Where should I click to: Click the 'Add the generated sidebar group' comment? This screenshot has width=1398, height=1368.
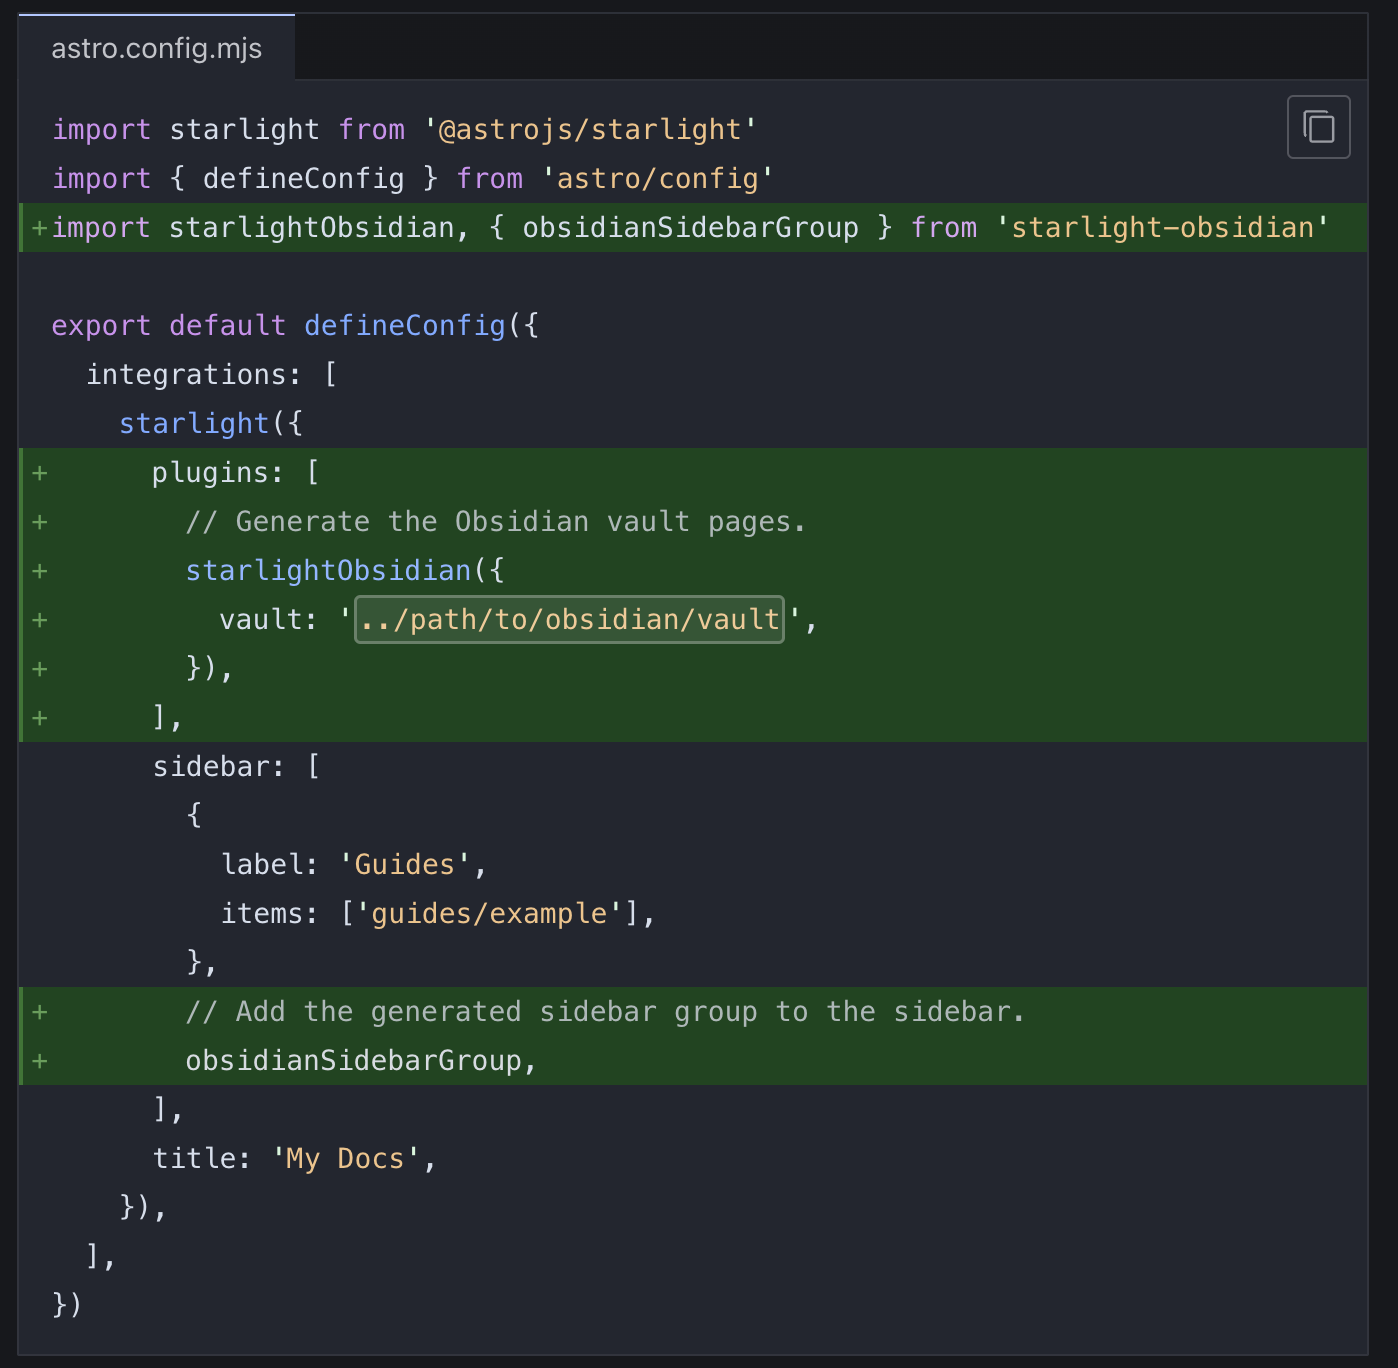605,1012
